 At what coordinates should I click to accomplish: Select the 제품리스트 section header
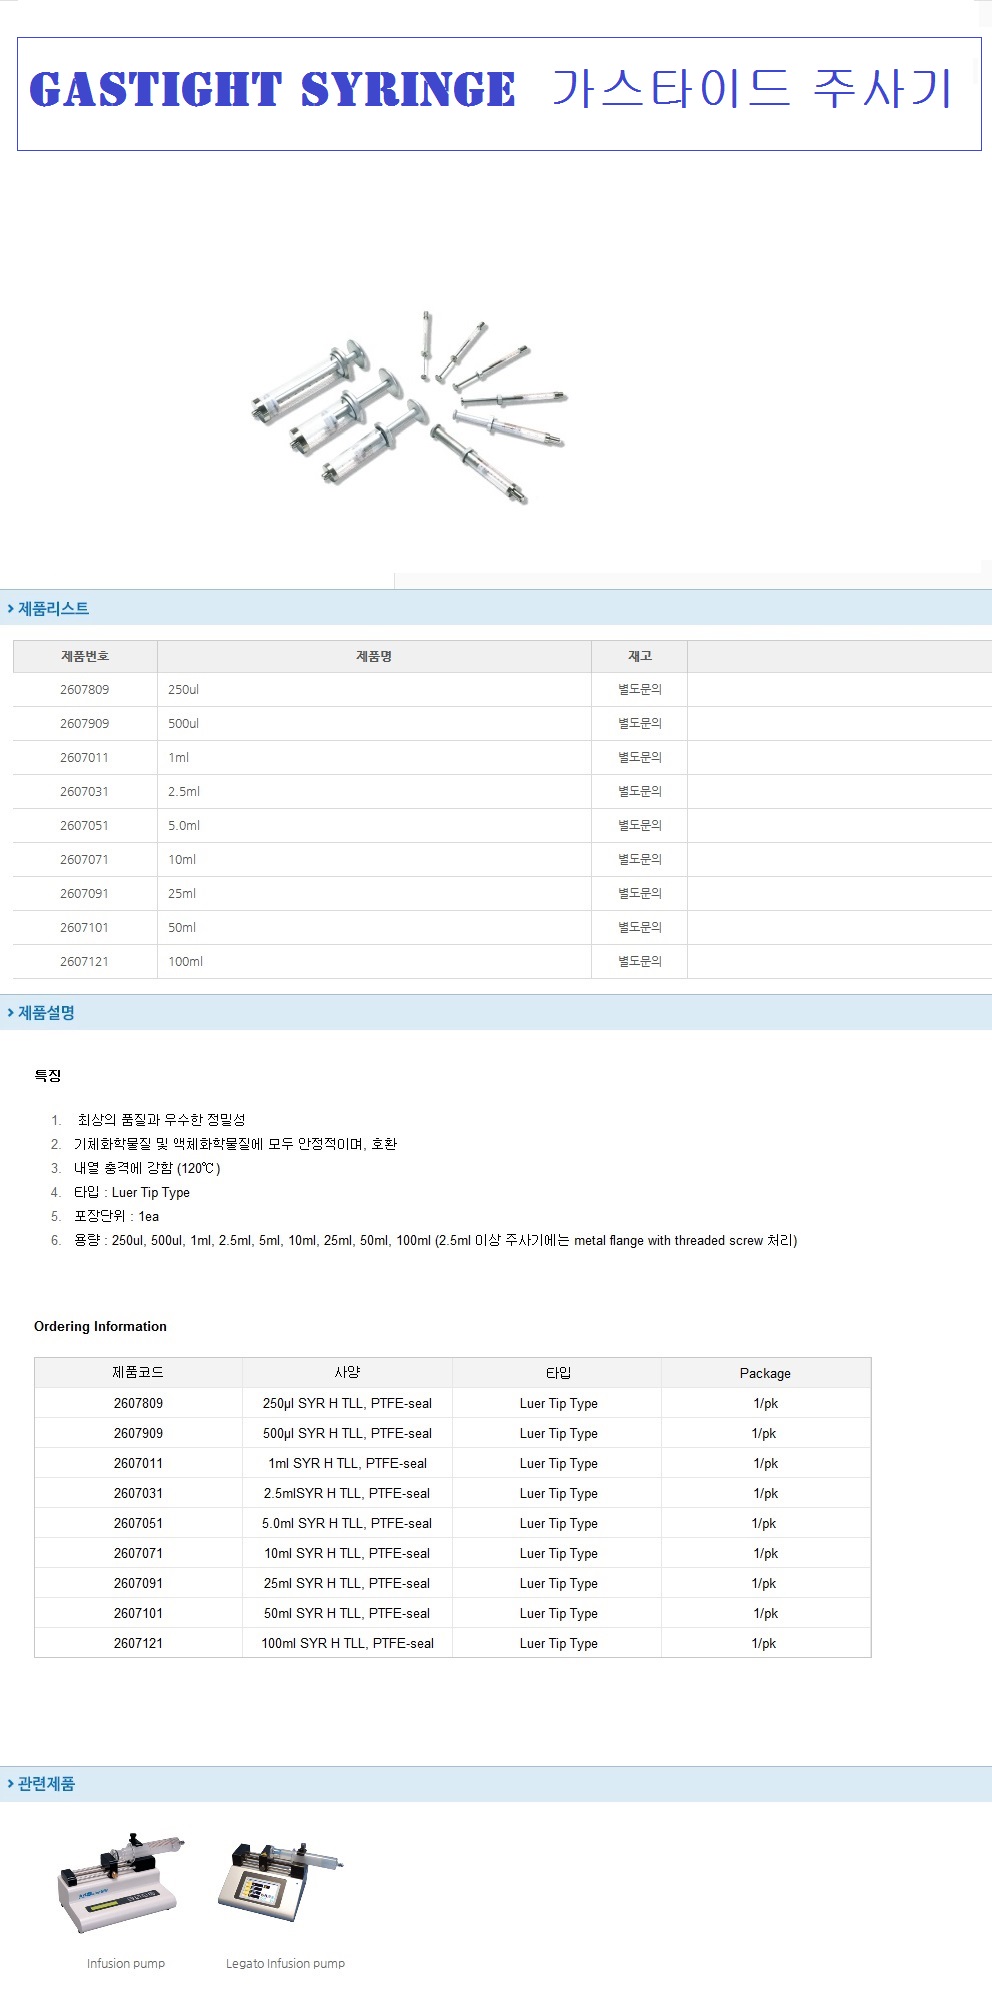point(496,608)
